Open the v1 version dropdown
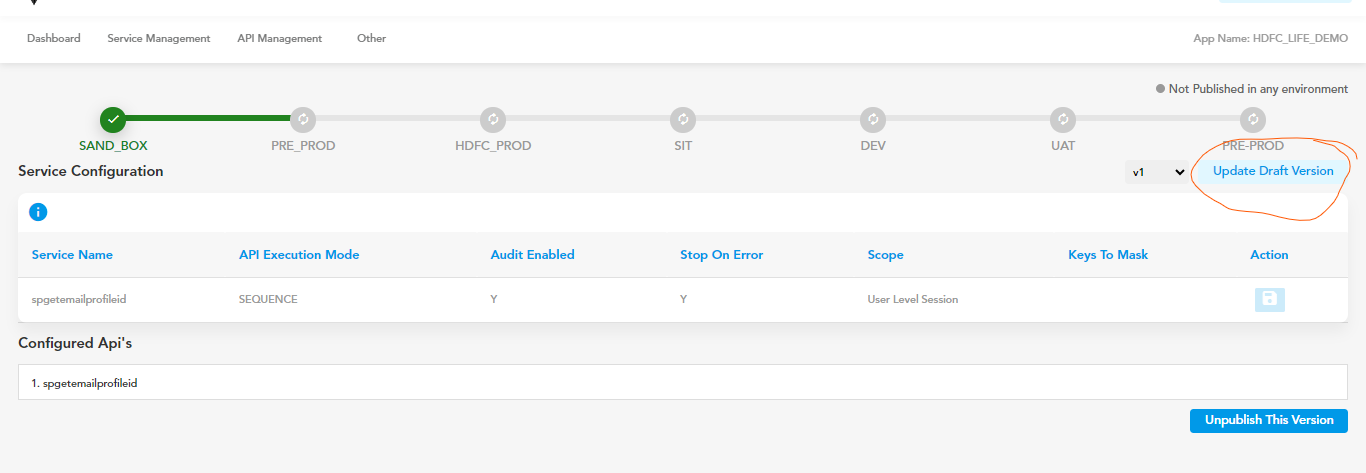This screenshot has width=1366, height=473. 1158,172
